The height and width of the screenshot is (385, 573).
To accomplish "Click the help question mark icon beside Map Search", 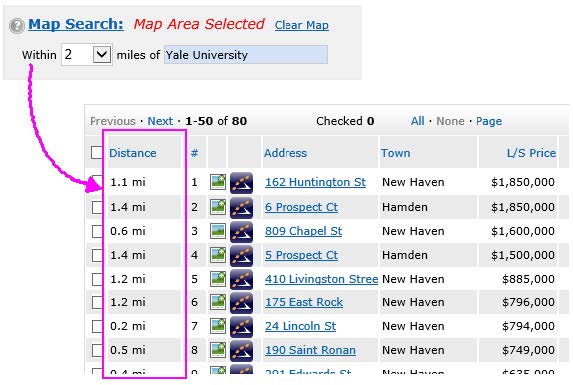I will click(17, 26).
